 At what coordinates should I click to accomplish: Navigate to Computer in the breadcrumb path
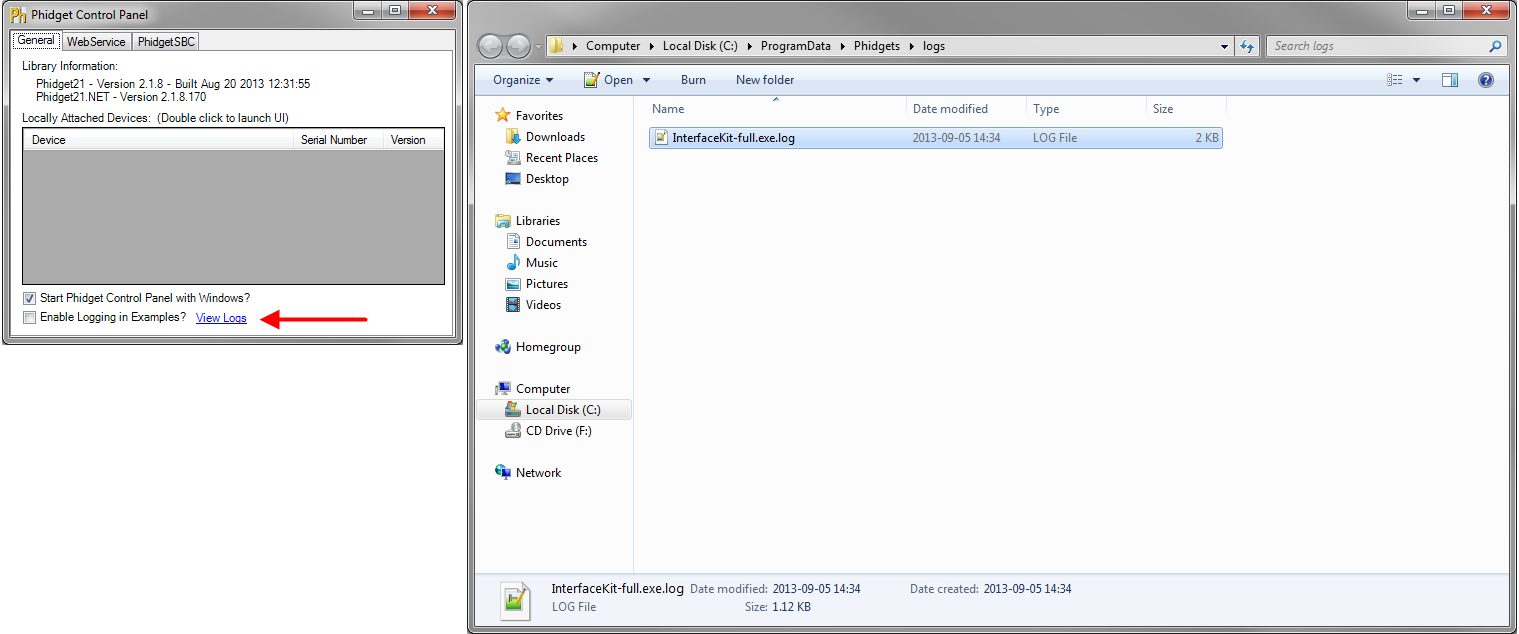pos(613,46)
